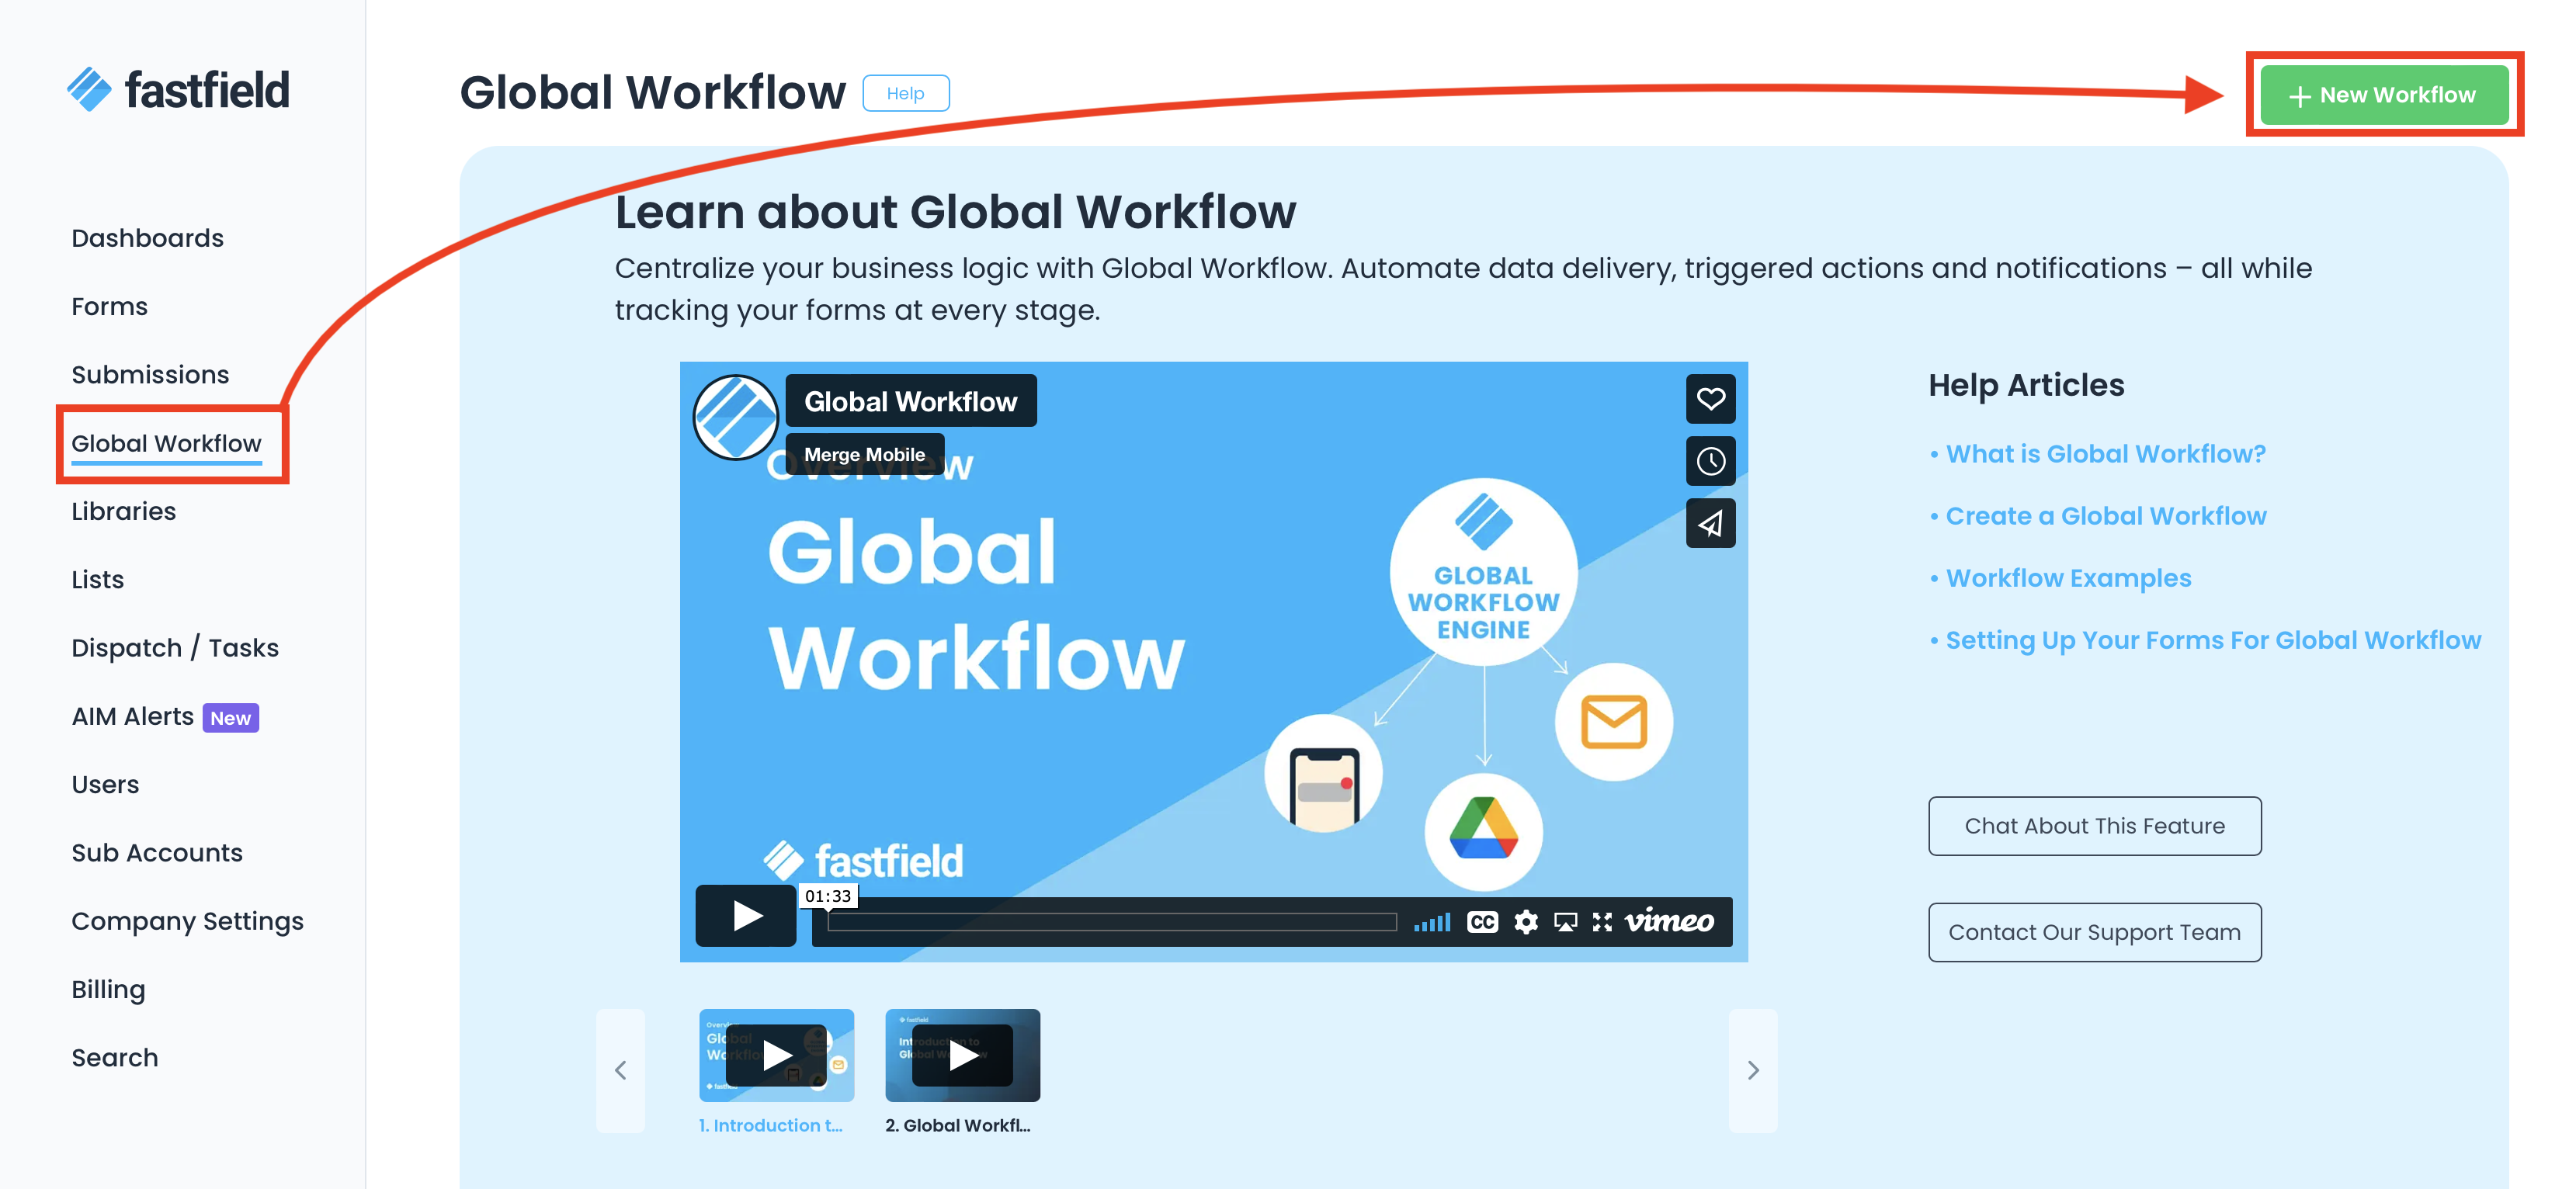The height and width of the screenshot is (1189, 2576).
Task: Open the Submissions menu item
Action: tap(150, 375)
